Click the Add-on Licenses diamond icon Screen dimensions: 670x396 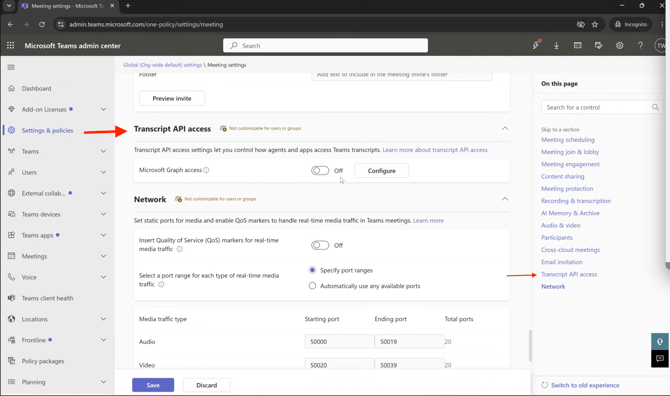point(12,109)
